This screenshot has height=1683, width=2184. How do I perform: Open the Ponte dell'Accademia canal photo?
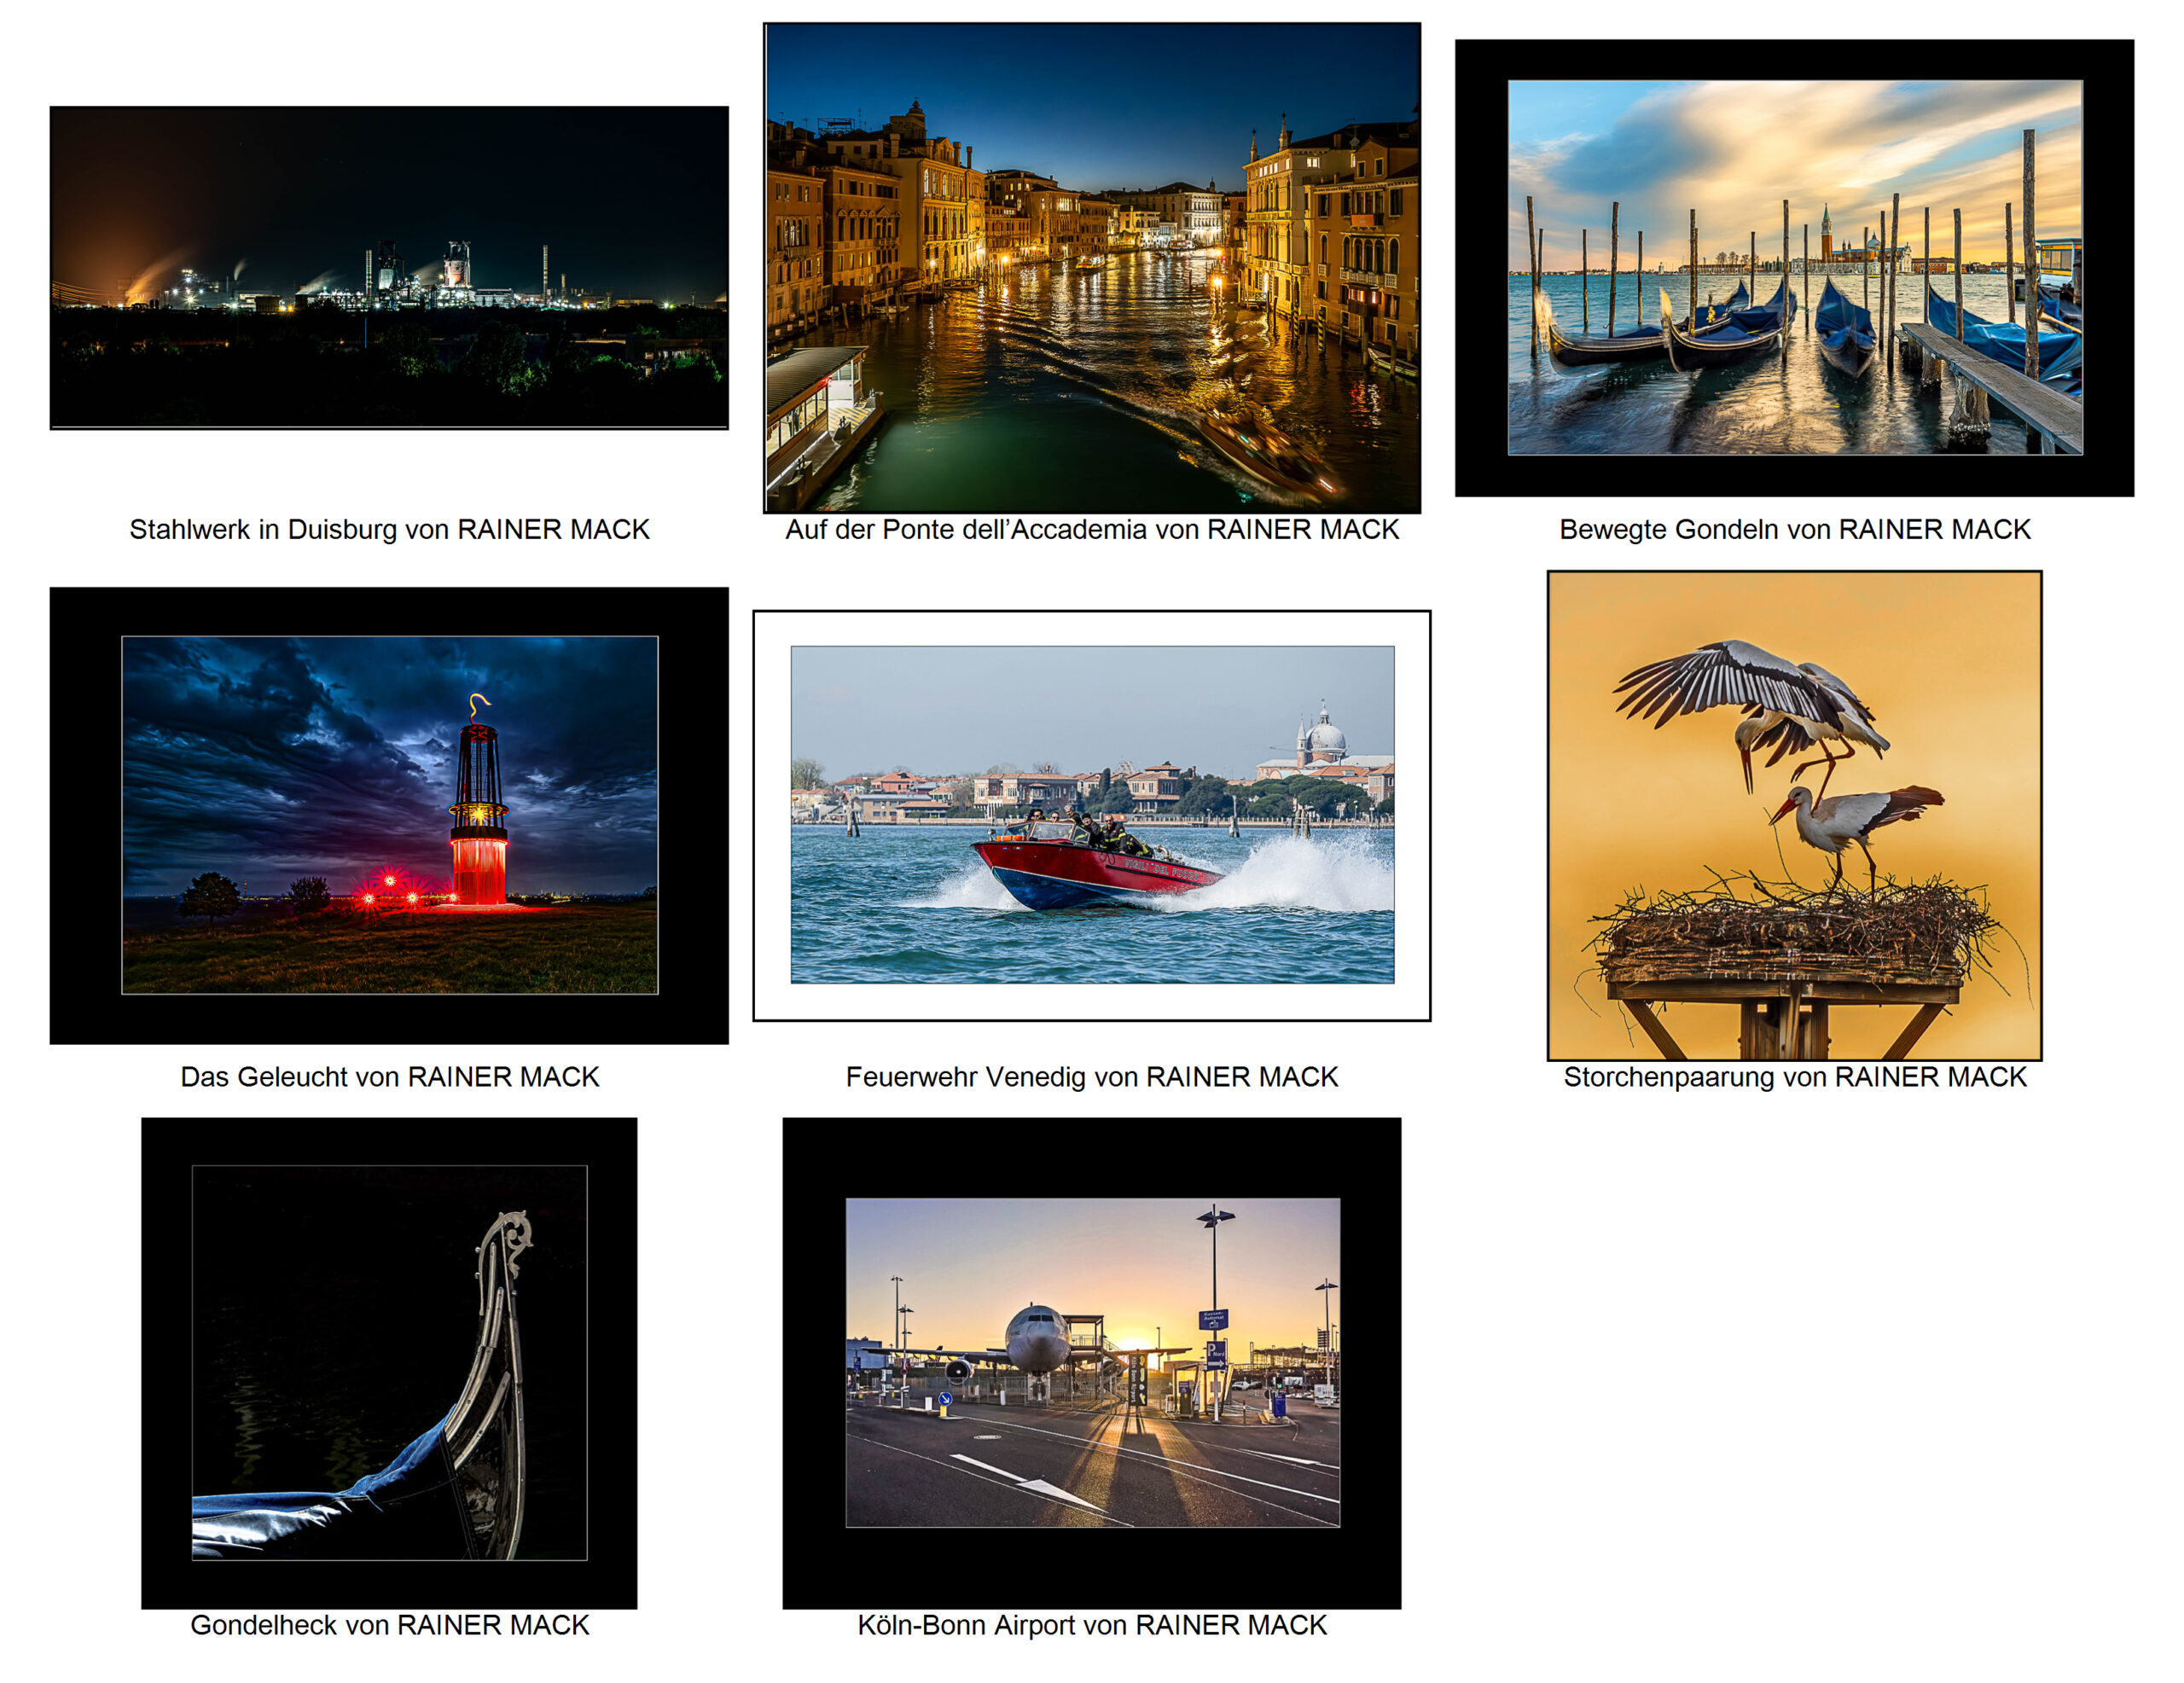pos(1092,268)
